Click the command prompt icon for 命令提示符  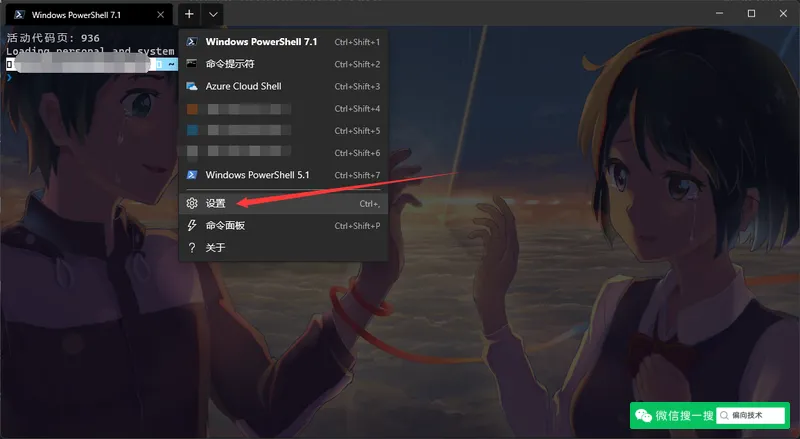pyautogui.click(x=192, y=63)
